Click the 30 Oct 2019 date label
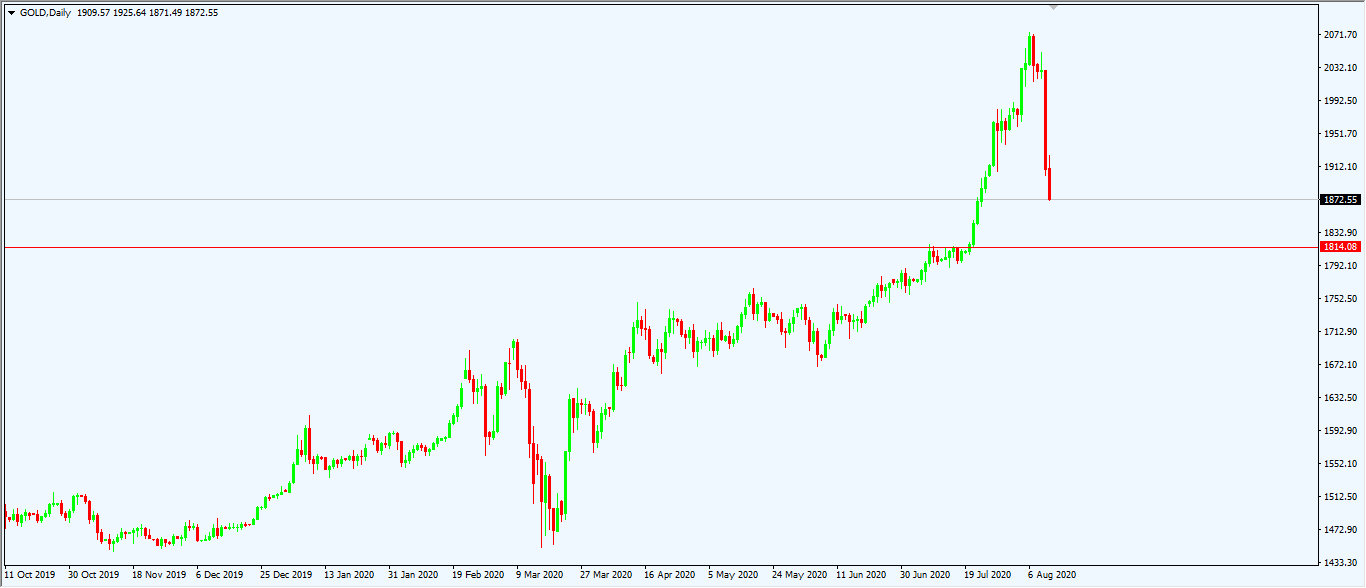The image size is (1366, 588). tap(93, 575)
